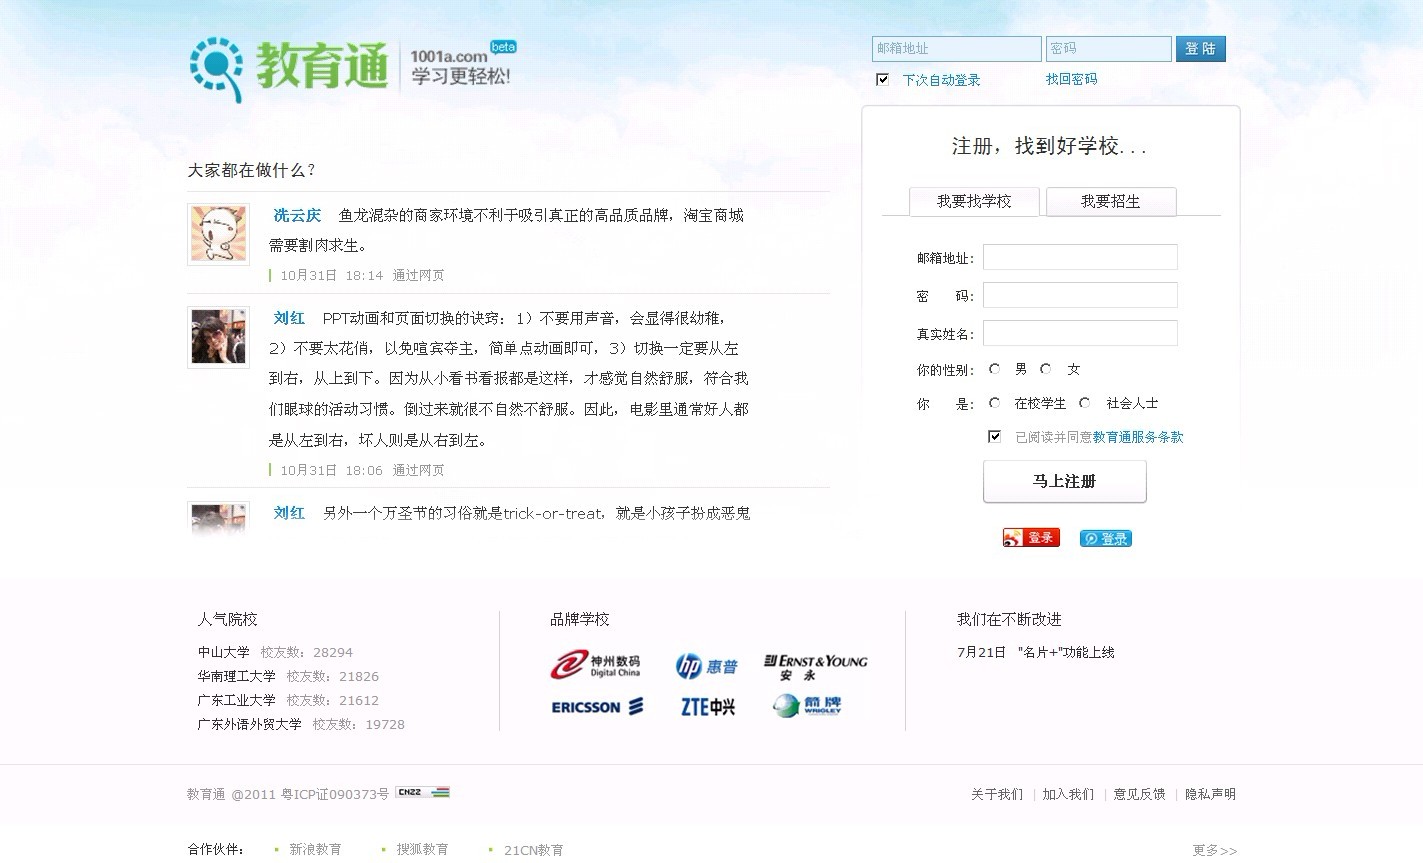Click the ZTE中兴 logo
Viewport: 1423px width, 863px height.
pos(706,707)
